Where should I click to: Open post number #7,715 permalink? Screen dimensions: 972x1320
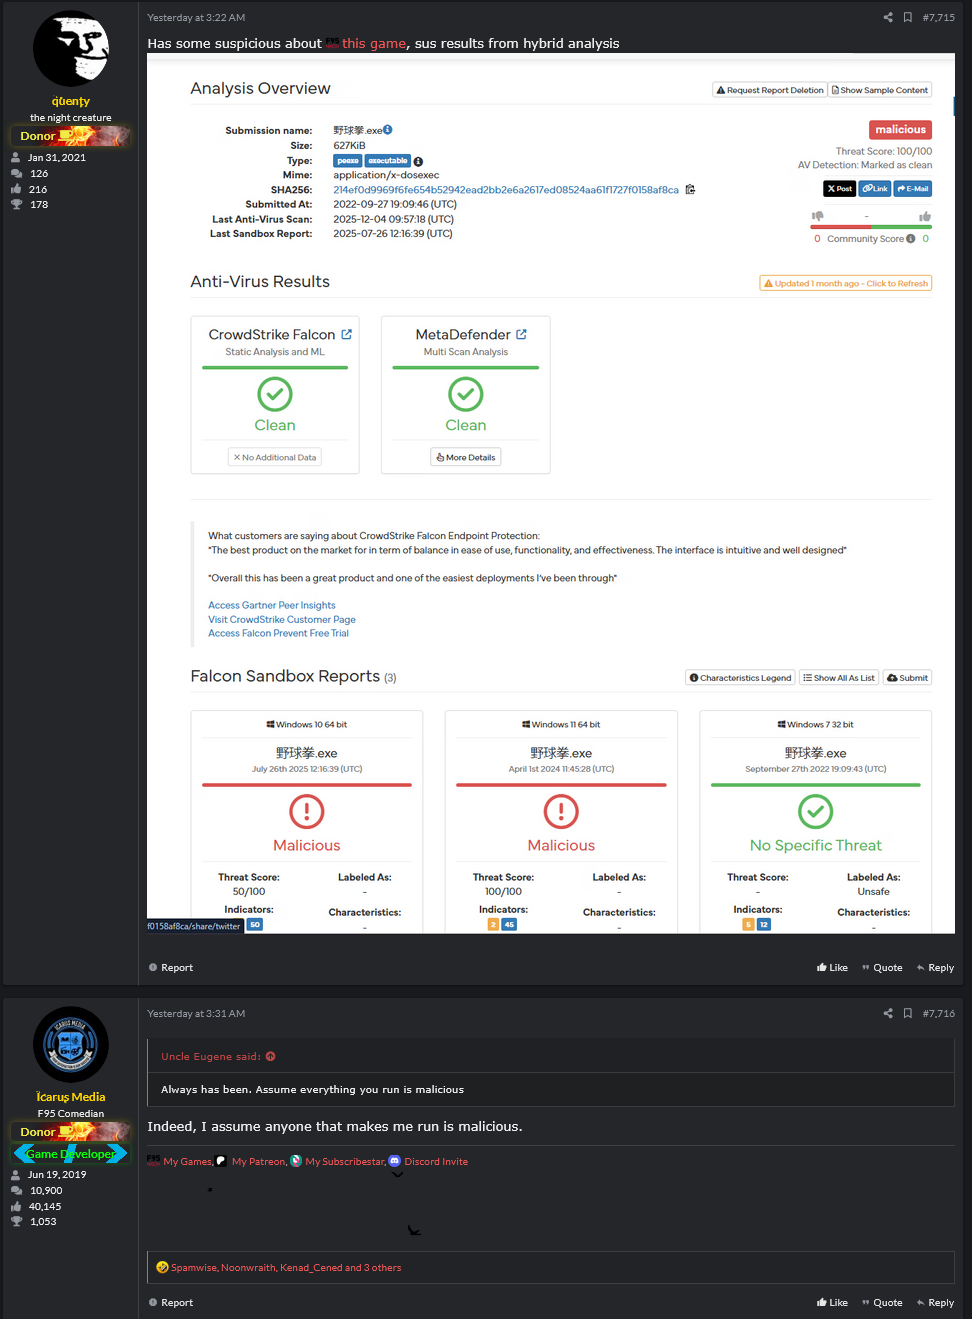(938, 17)
